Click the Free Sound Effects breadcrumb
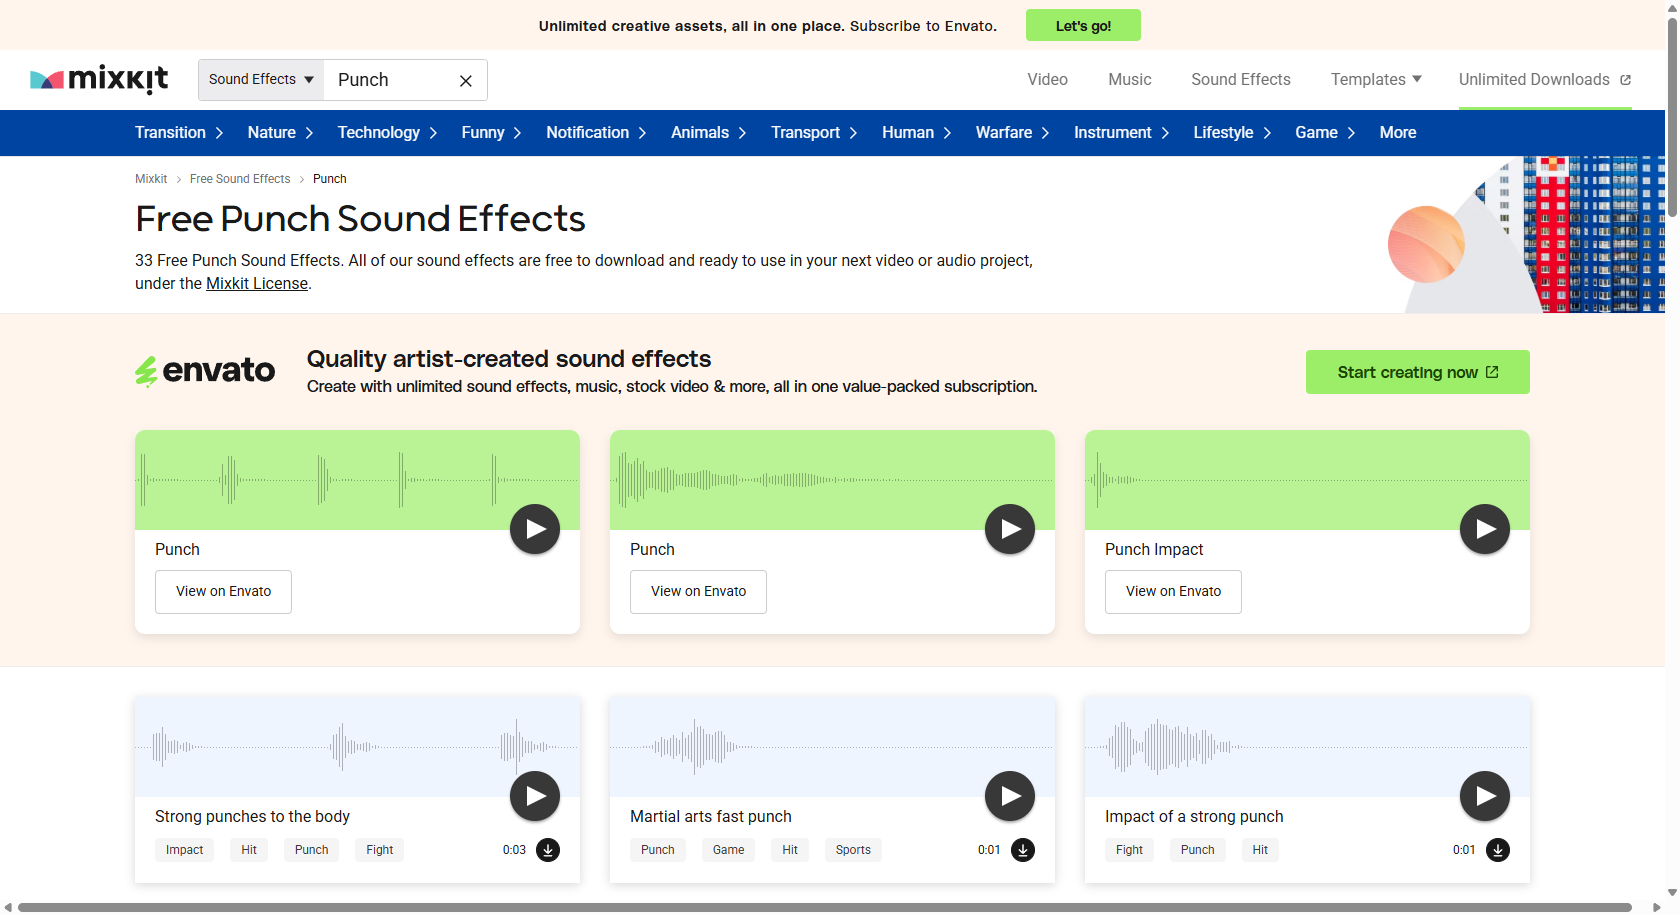1680x915 pixels. coord(240,178)
